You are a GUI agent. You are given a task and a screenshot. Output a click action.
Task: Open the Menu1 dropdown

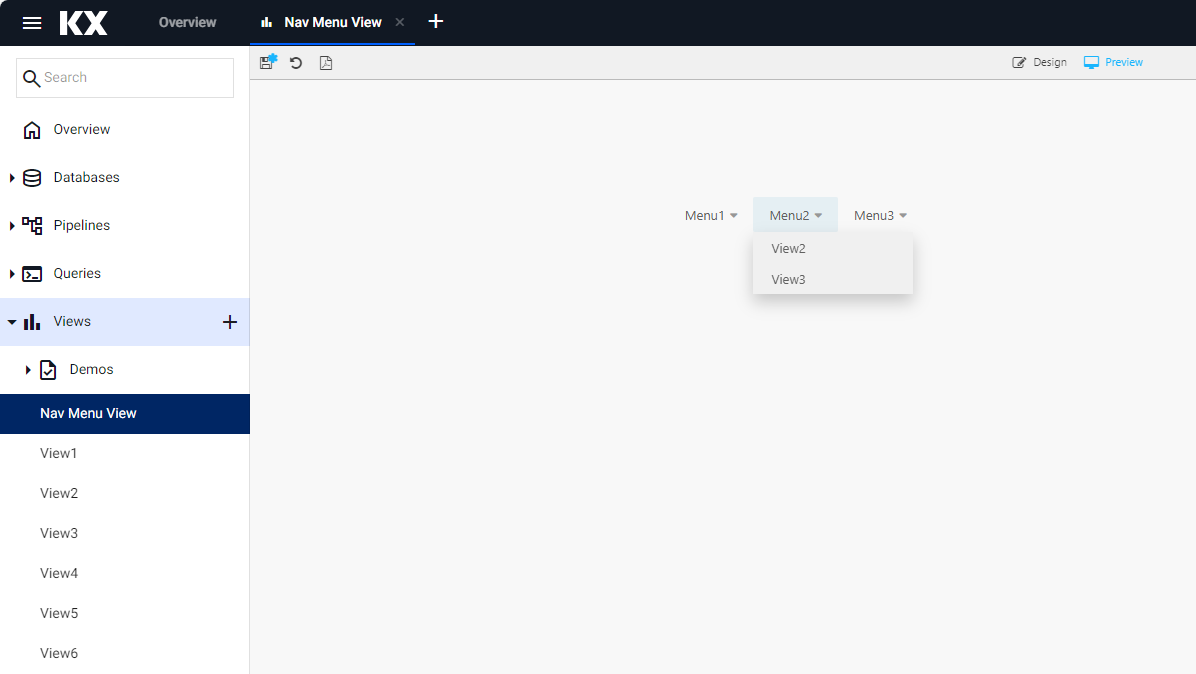[711, 215]
